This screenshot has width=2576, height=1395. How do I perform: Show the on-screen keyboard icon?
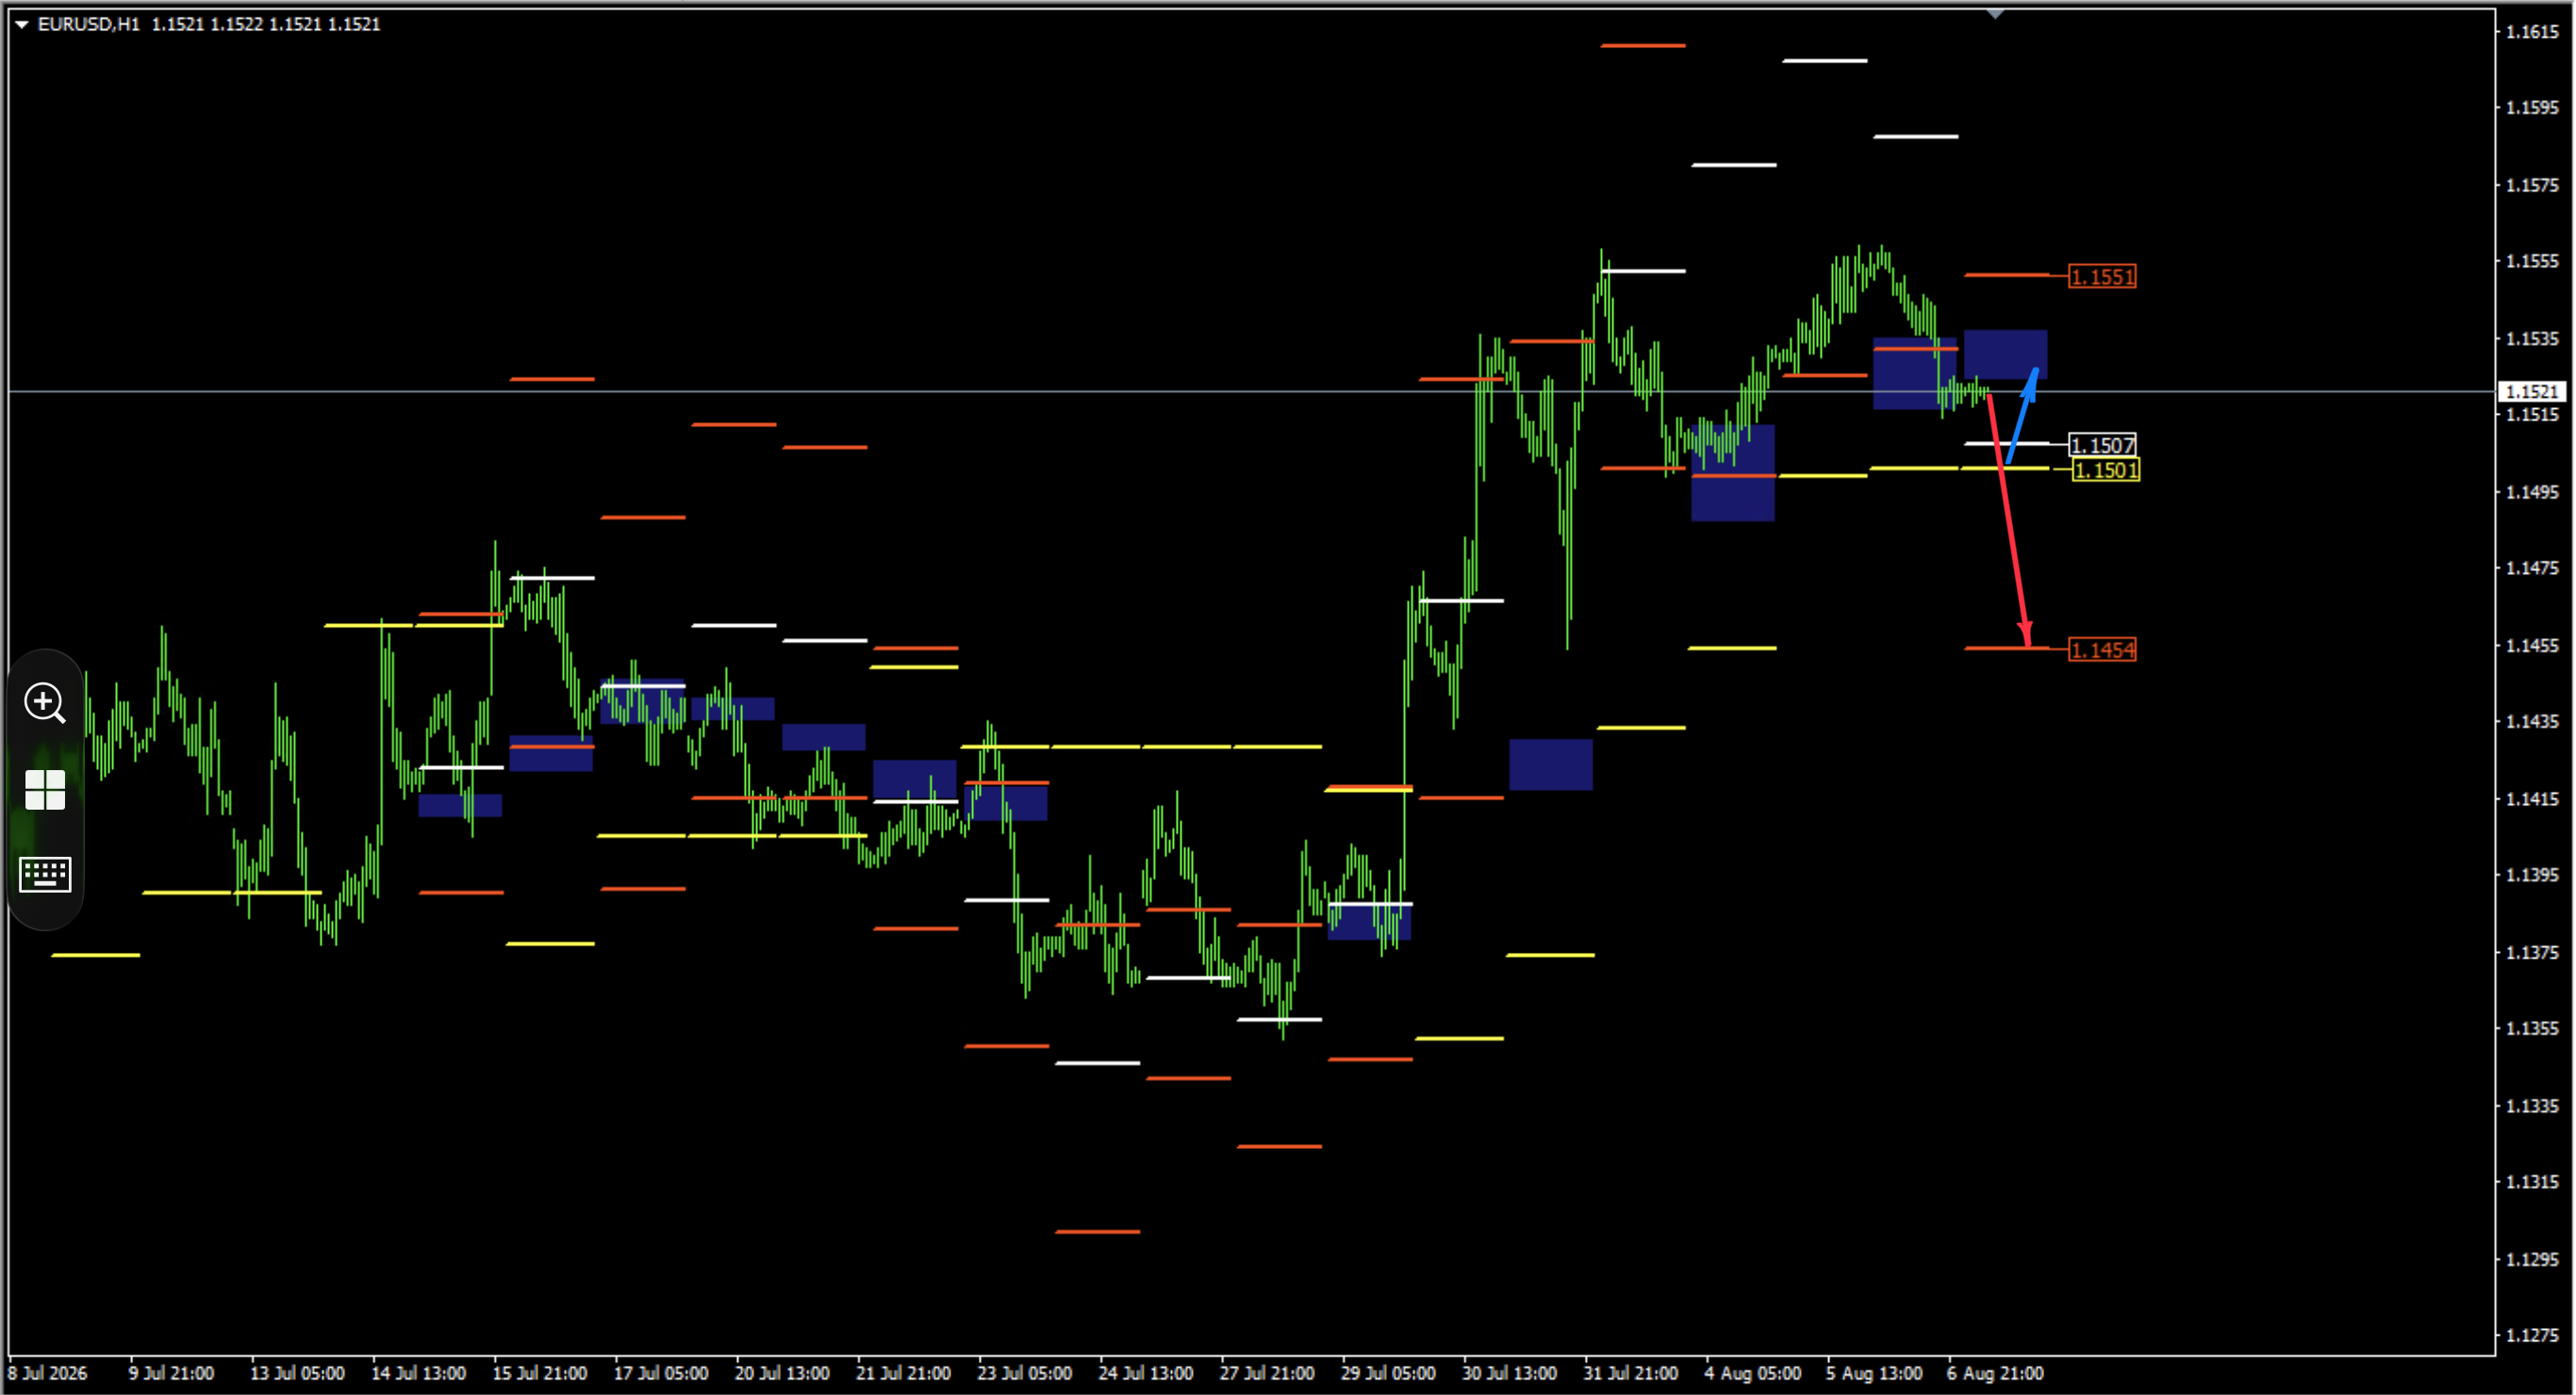45,874
